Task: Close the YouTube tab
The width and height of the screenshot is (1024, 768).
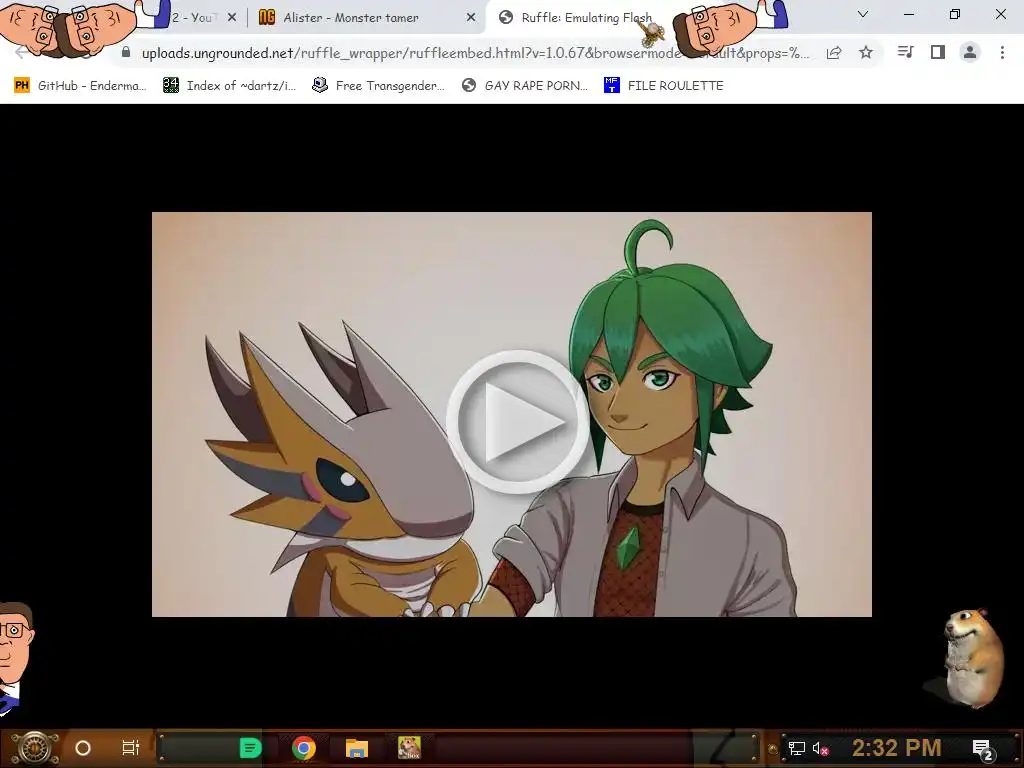Action: (232, 18)
